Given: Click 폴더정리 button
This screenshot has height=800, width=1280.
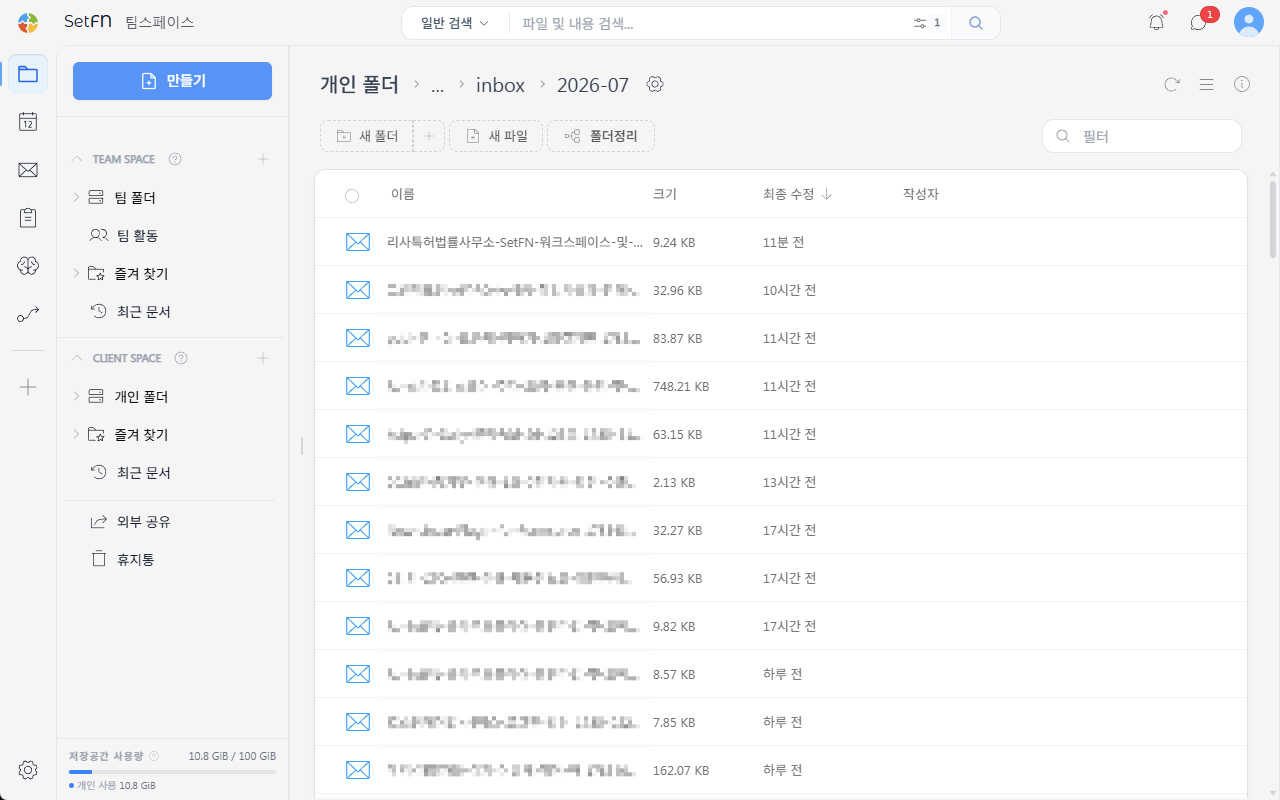Looking at the screenshot, I should [601, 136].
